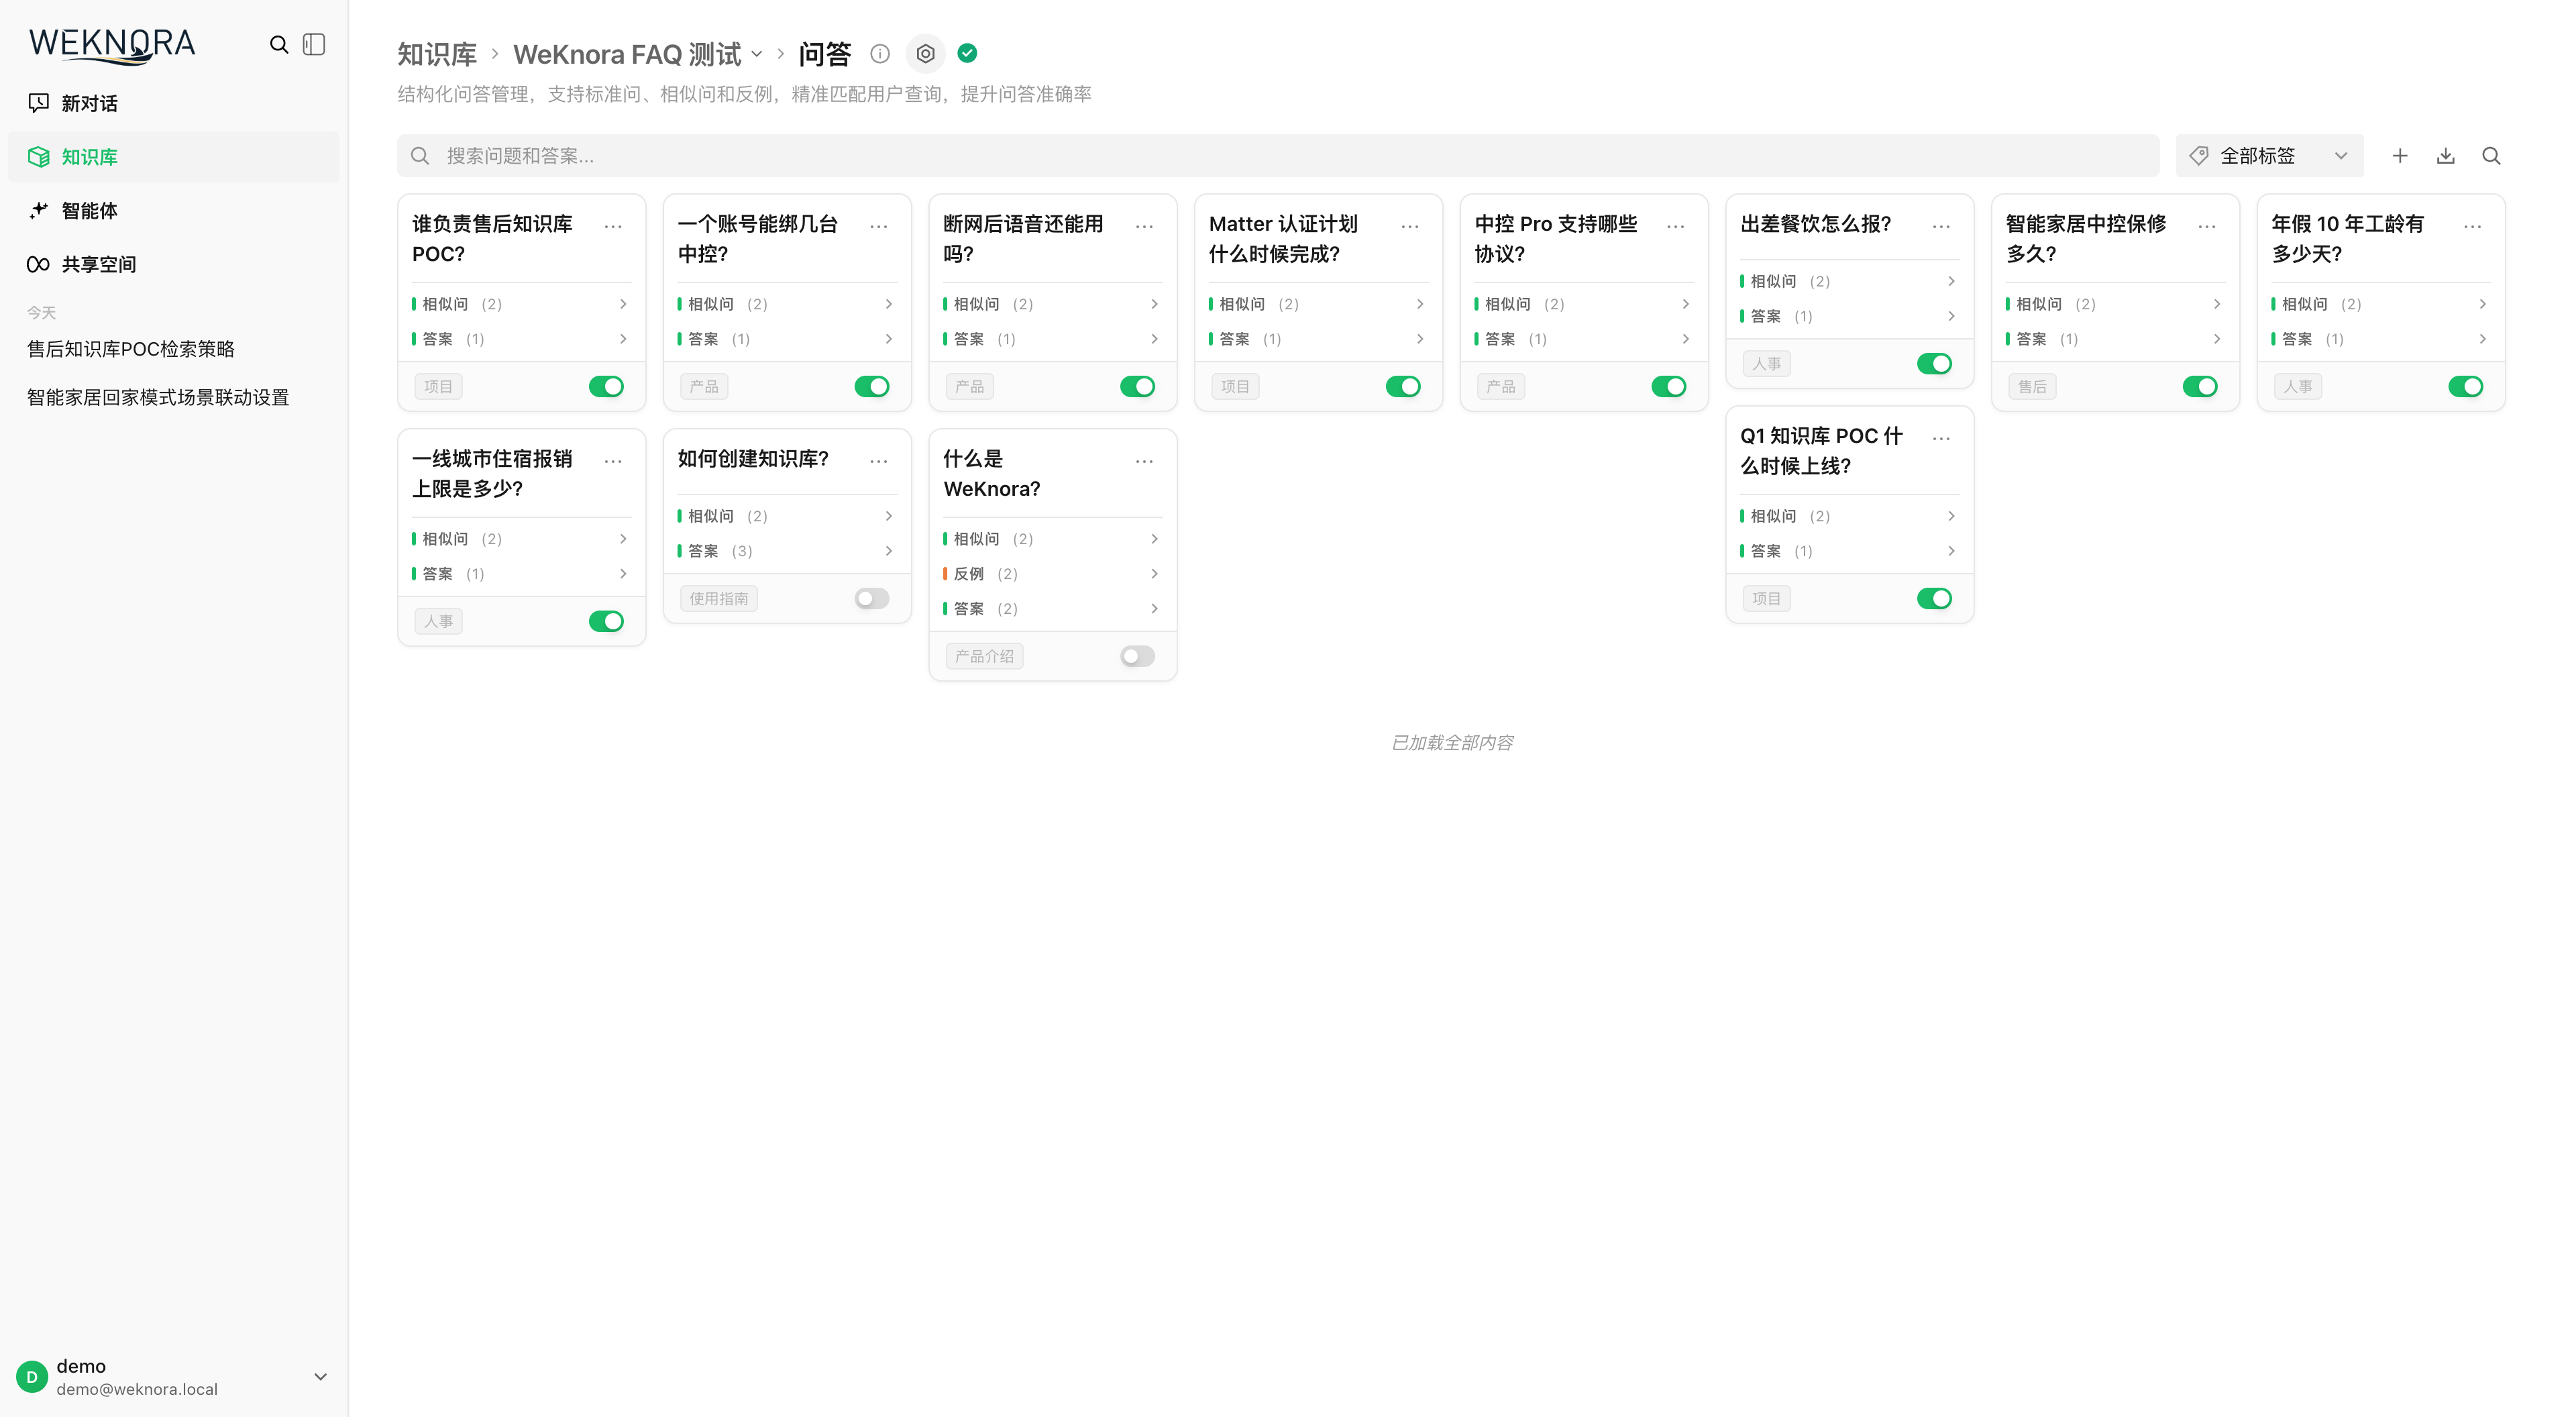The height and width of the screenshot is (1417, 2576).
Task: Open retrieval test search icon in toolbar
Action: coord(2492,156)
